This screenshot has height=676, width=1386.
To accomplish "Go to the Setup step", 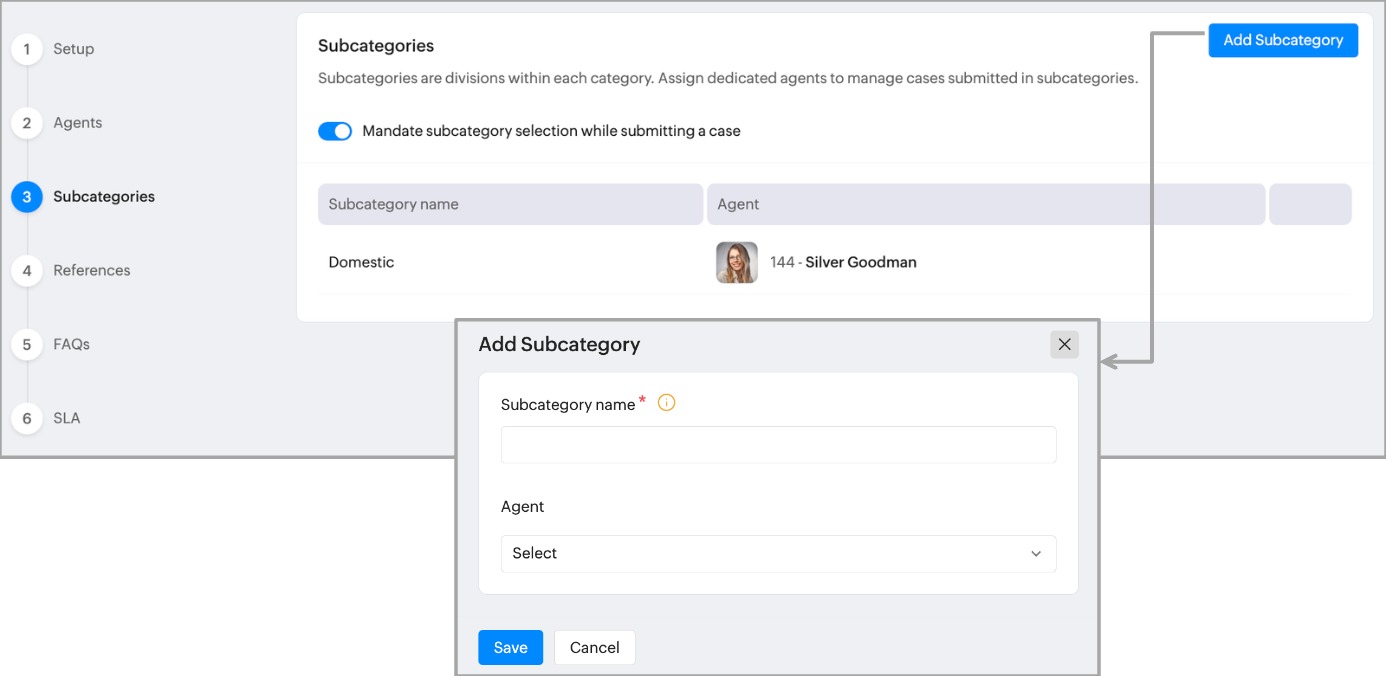I will (74, 49).
